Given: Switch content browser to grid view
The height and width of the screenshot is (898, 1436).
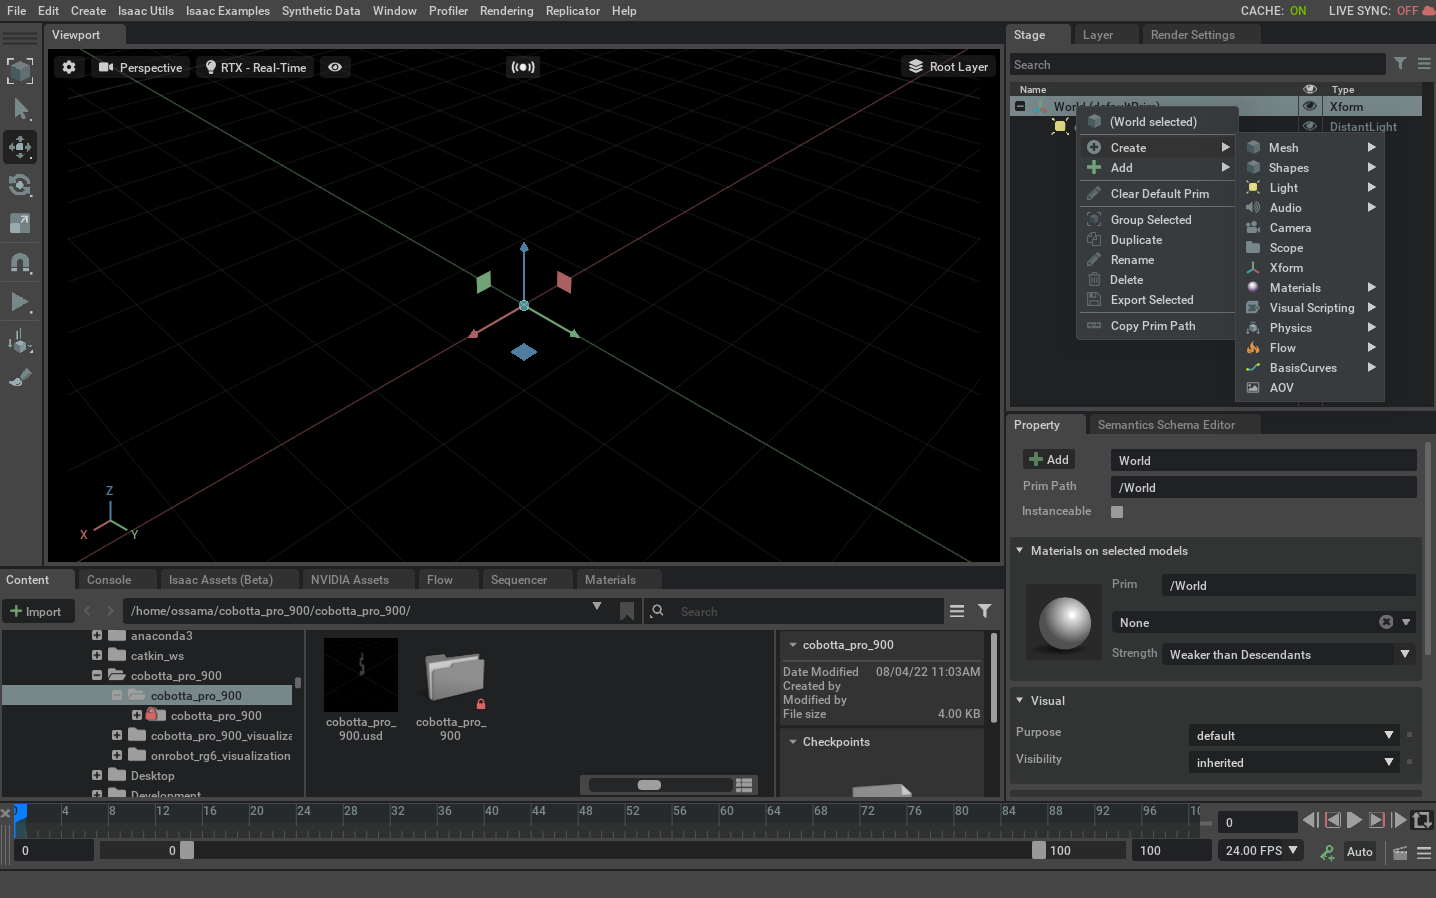Looking at the screenshot, I should click(x=744, y=785).
